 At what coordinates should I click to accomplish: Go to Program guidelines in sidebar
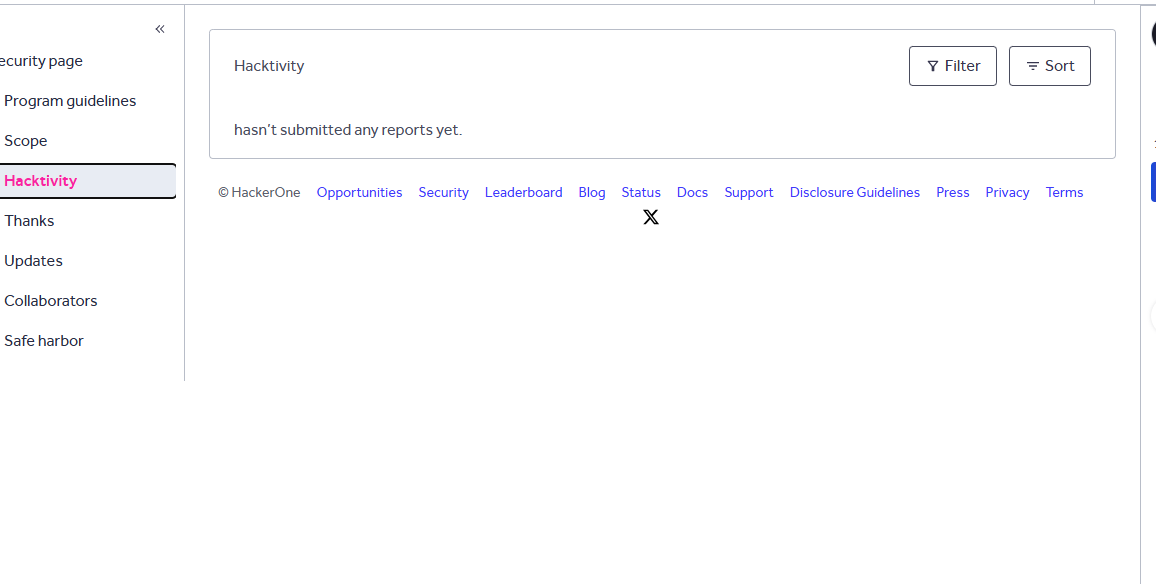(70, 101)
